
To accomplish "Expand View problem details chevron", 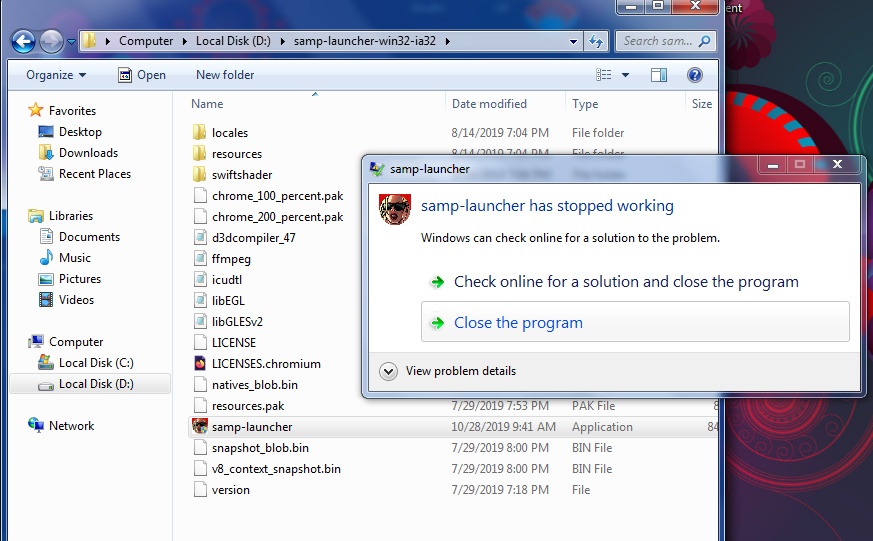I will pyautogui.click(x=388, y=371).
